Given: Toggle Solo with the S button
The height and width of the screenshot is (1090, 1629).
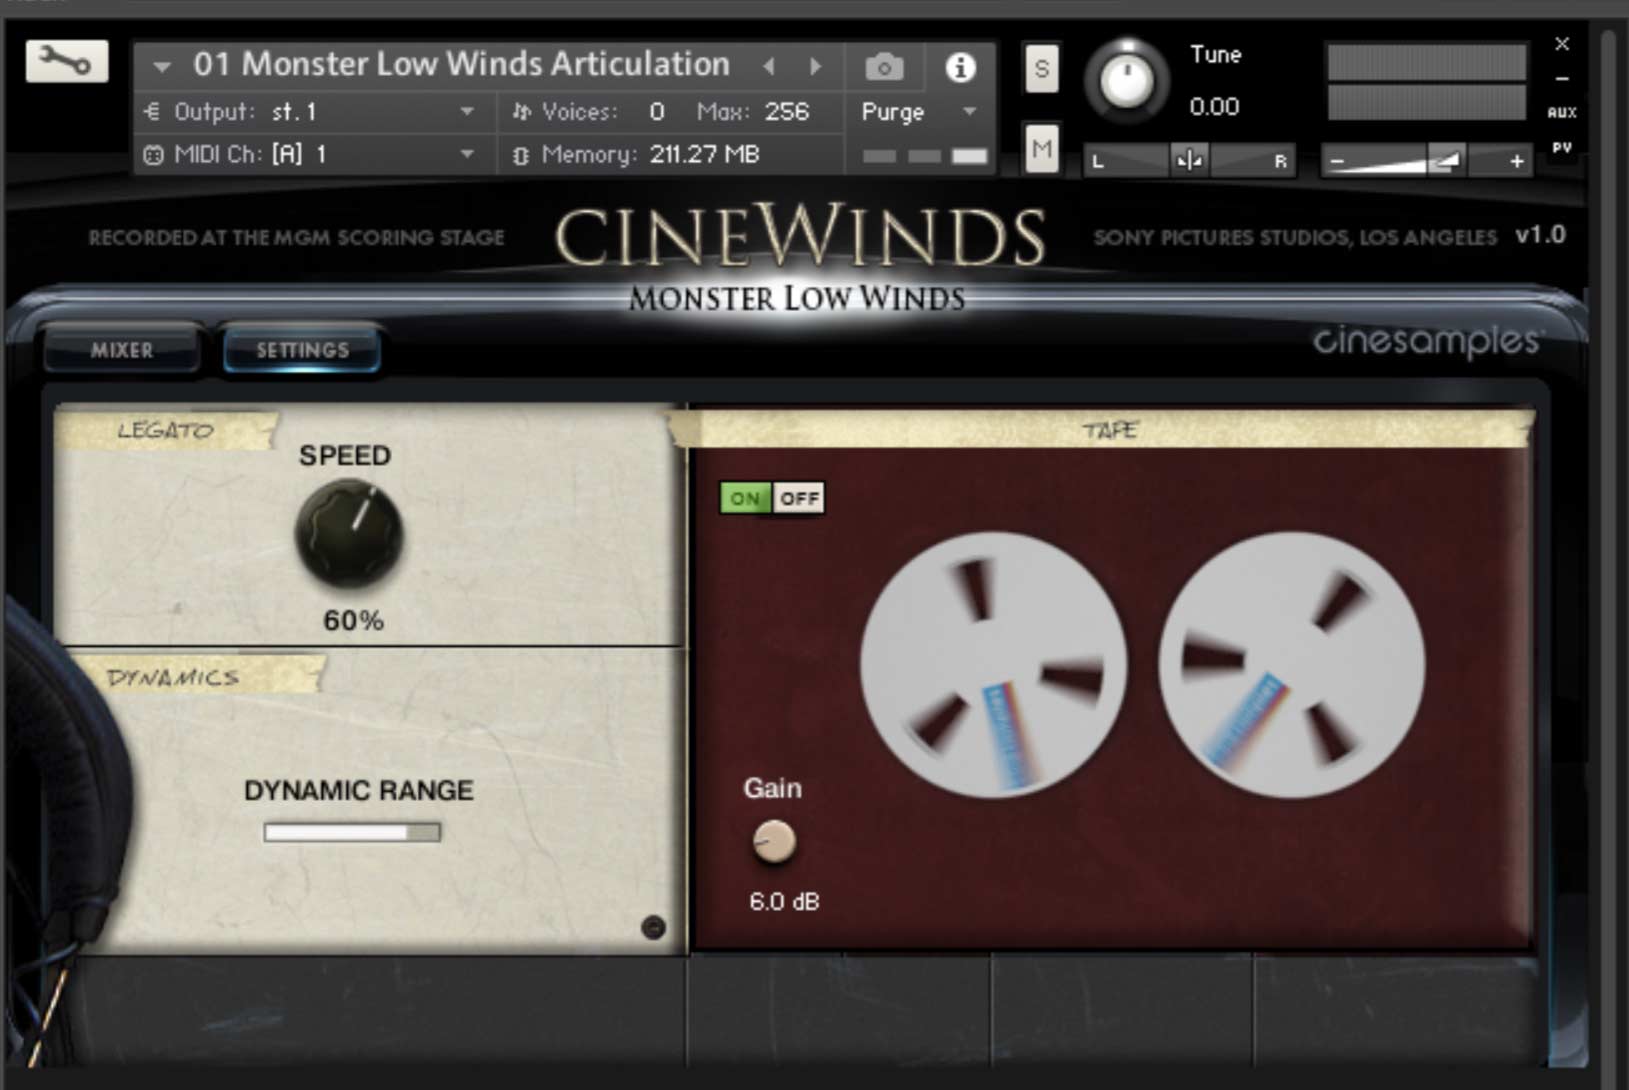Looking at the screenshot, I should click(x=1041, y=68).
